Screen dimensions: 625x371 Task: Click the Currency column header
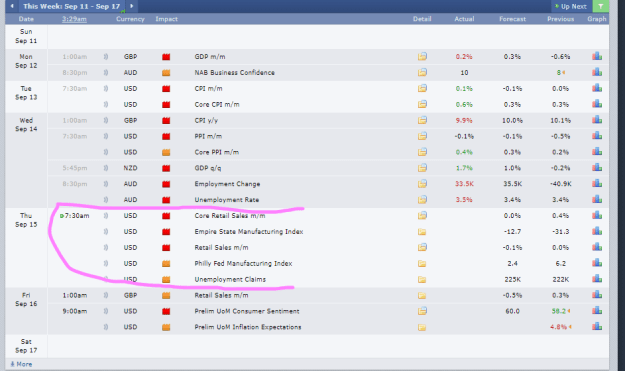130,19
